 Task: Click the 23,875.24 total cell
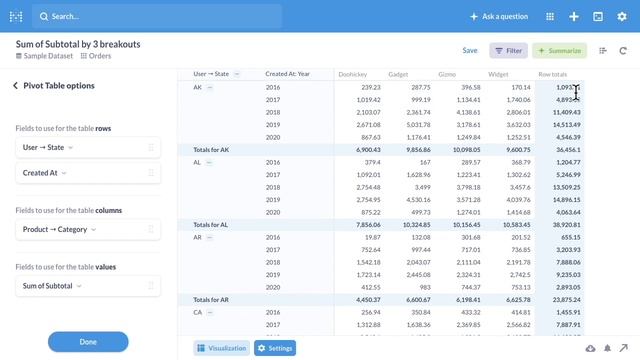567,300
